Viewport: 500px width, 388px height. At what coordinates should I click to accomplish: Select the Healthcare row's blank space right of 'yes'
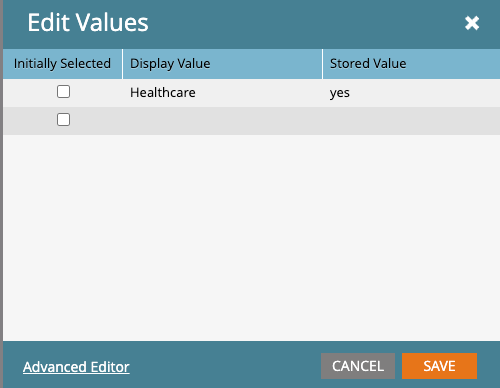pos(425,93)
